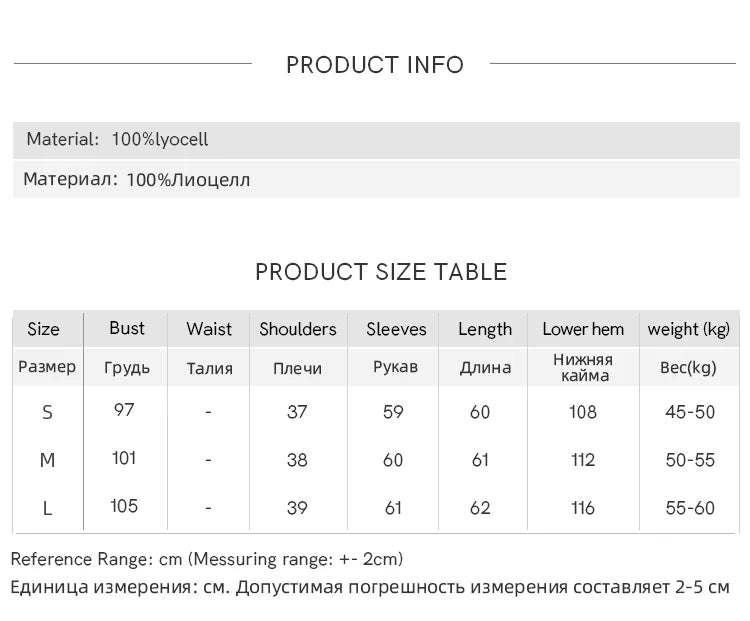This screenshot has width=750, height=621.
Task: Click the Reference Range note text
Action: click(207, 559)
